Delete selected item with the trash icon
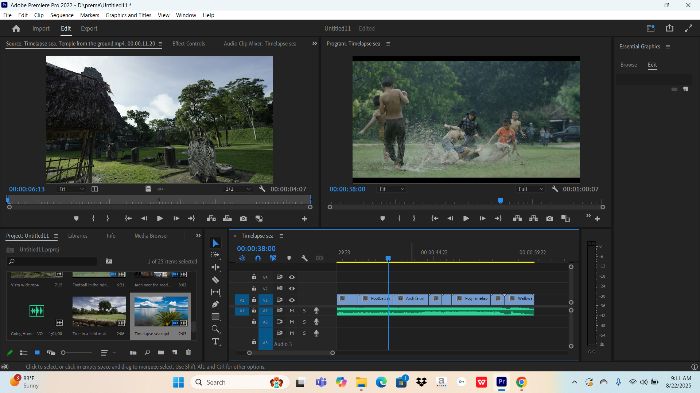700x393 pixels. [188, 352]
